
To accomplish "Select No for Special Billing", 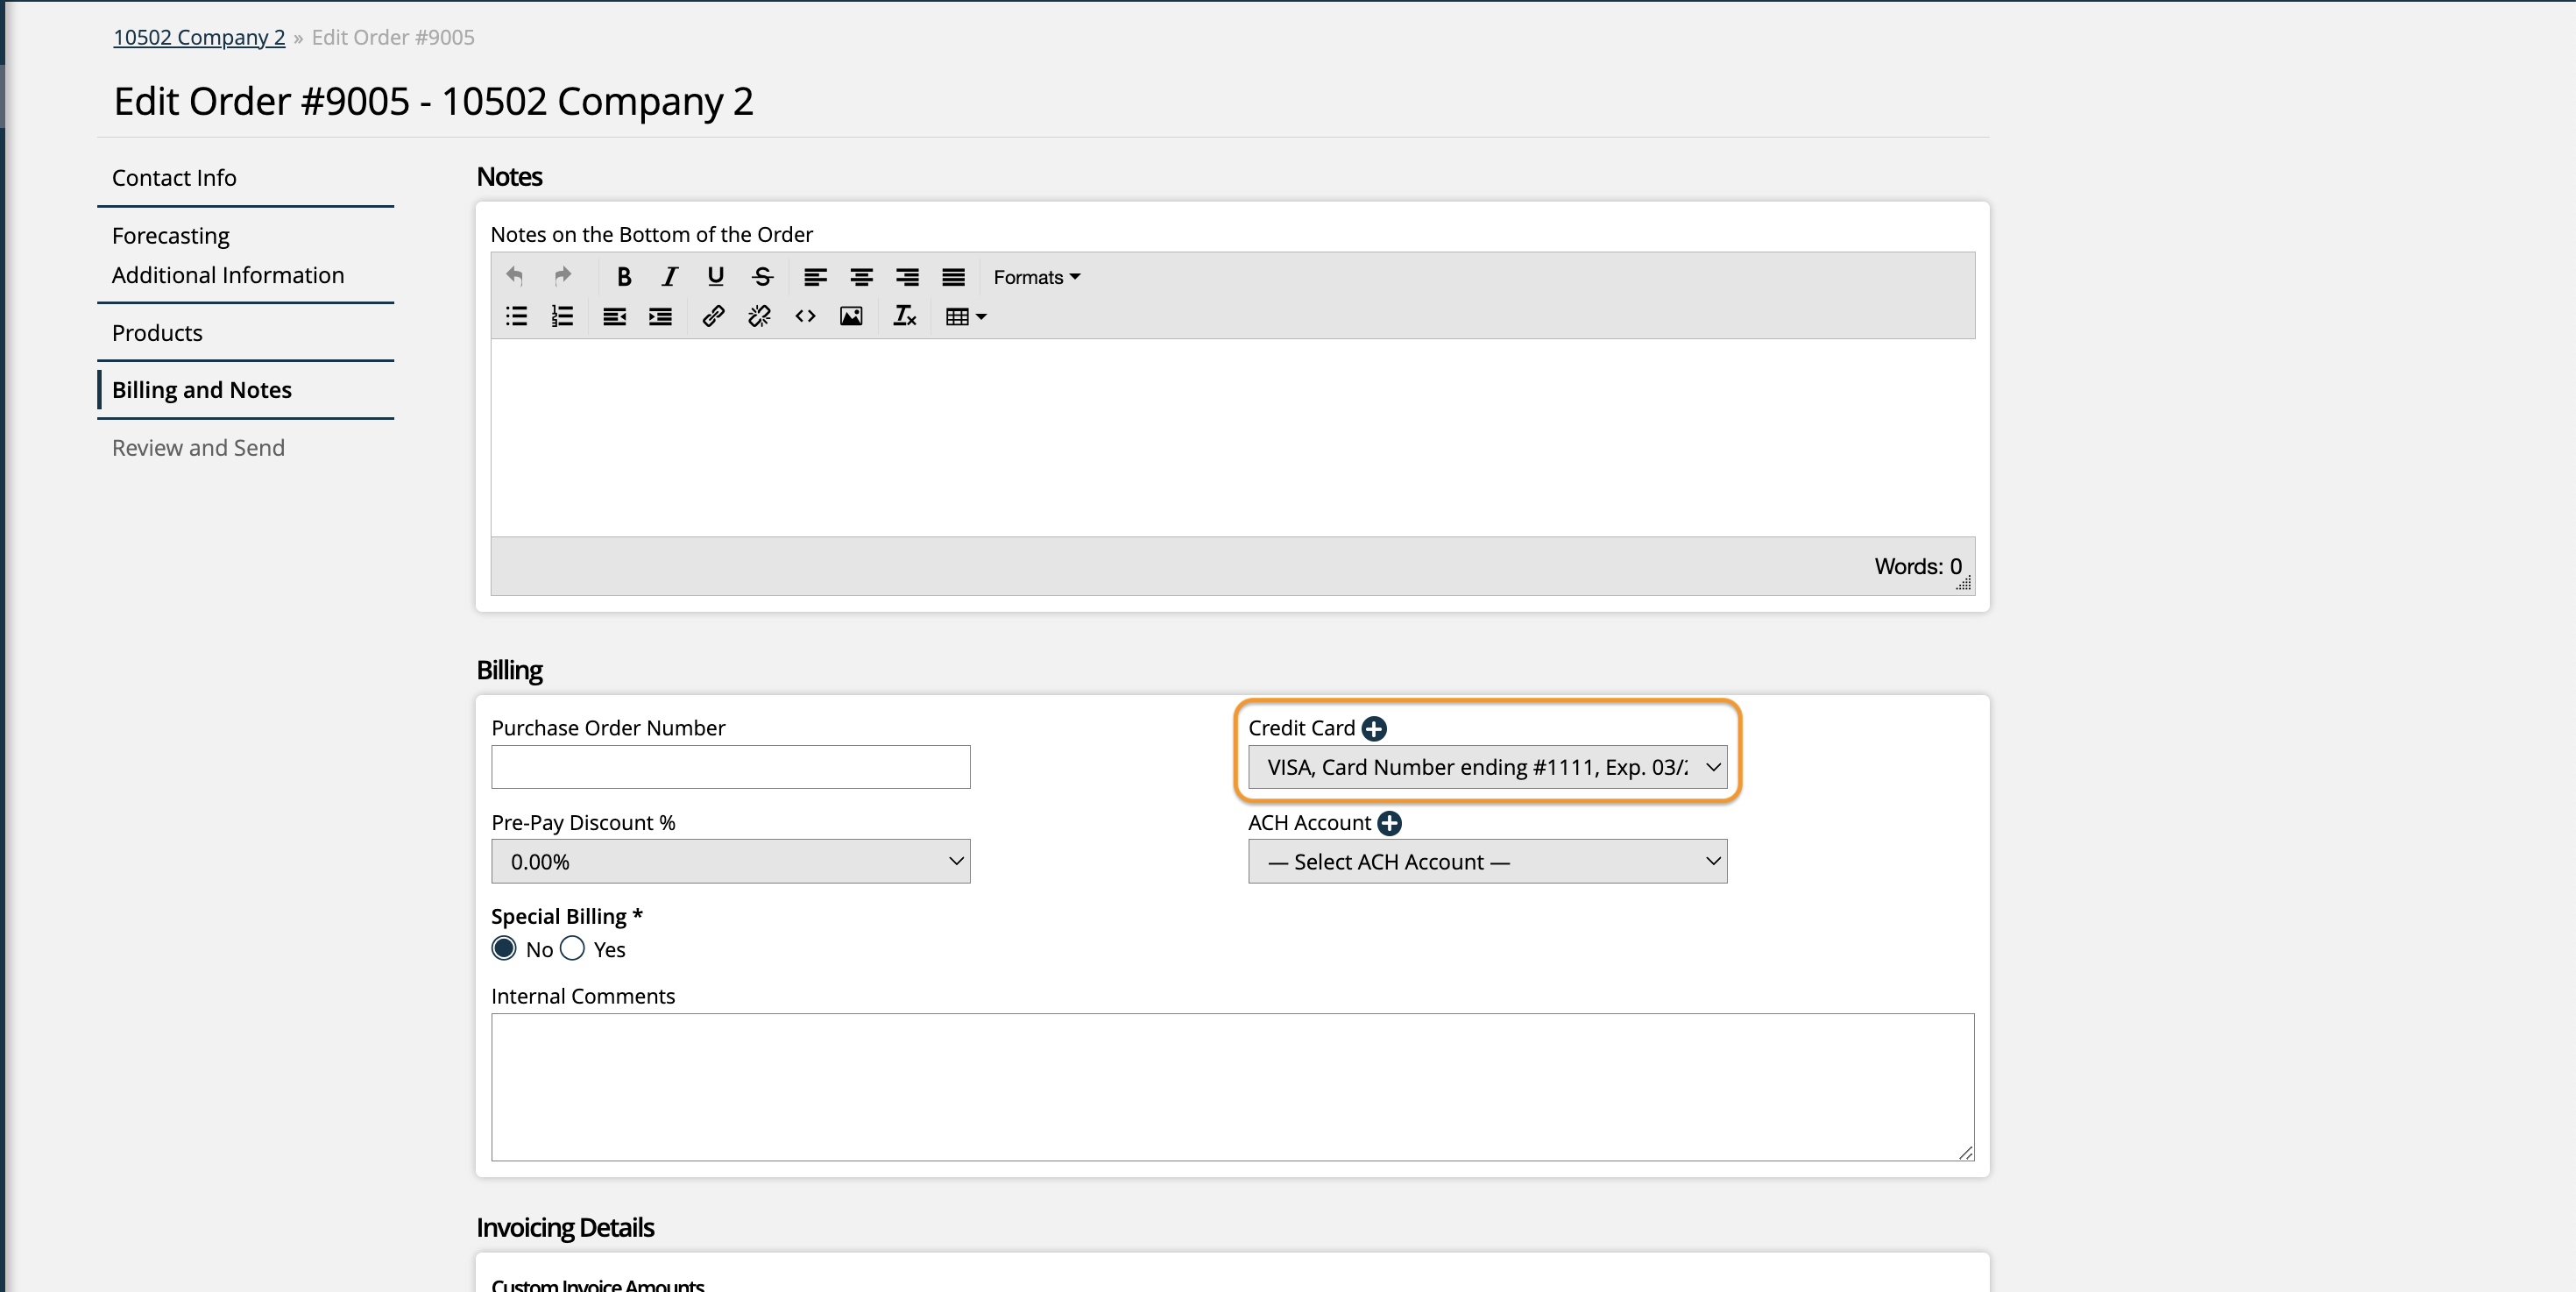I will click(x=504, y=948).
